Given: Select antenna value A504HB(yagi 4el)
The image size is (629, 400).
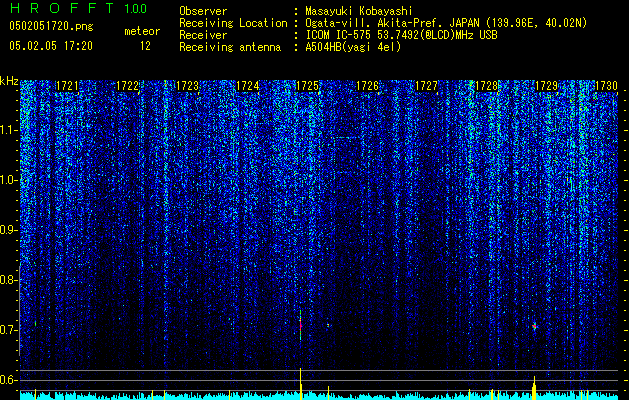Looking at the screenshot, I should (353, 47).
